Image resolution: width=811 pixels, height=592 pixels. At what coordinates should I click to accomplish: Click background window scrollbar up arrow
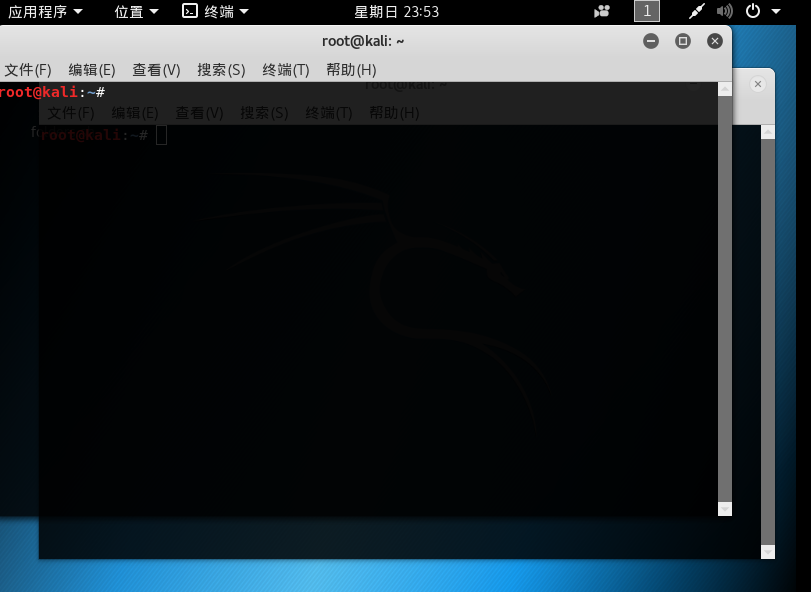(x=768, y=132)
